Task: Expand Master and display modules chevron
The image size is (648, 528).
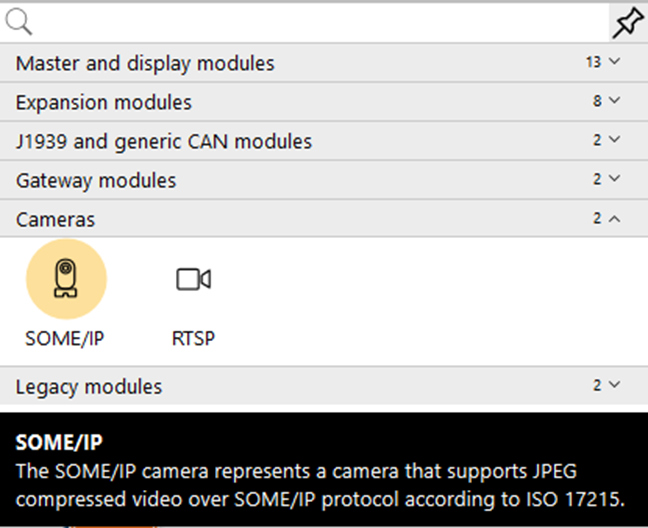Action: (615, 62)
